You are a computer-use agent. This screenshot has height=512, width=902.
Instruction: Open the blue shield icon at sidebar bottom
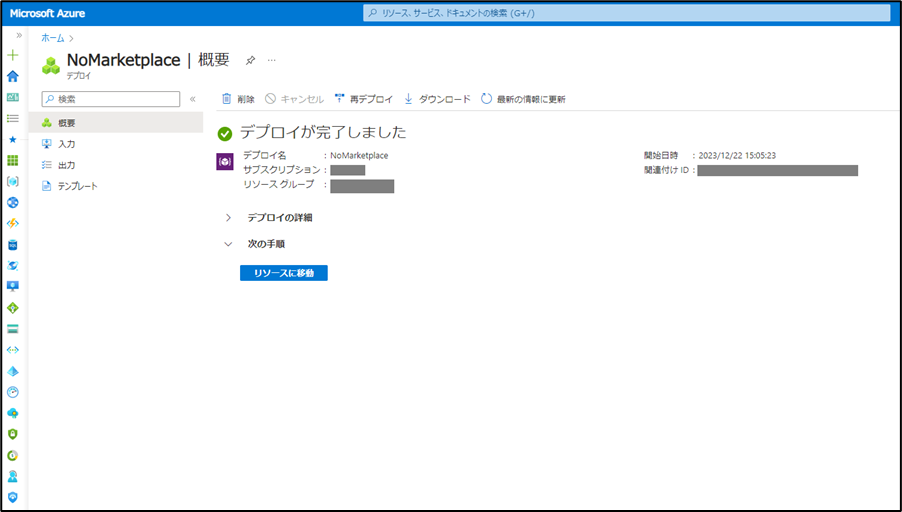(13, 497)
